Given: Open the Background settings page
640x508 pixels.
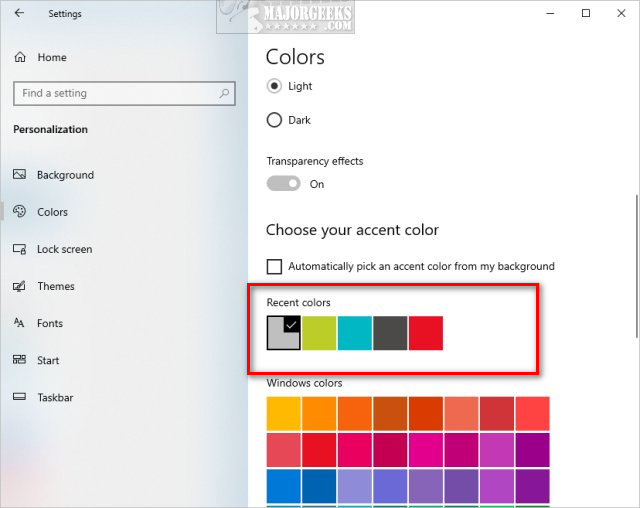Looking at the screenshot, I should 65,175.
